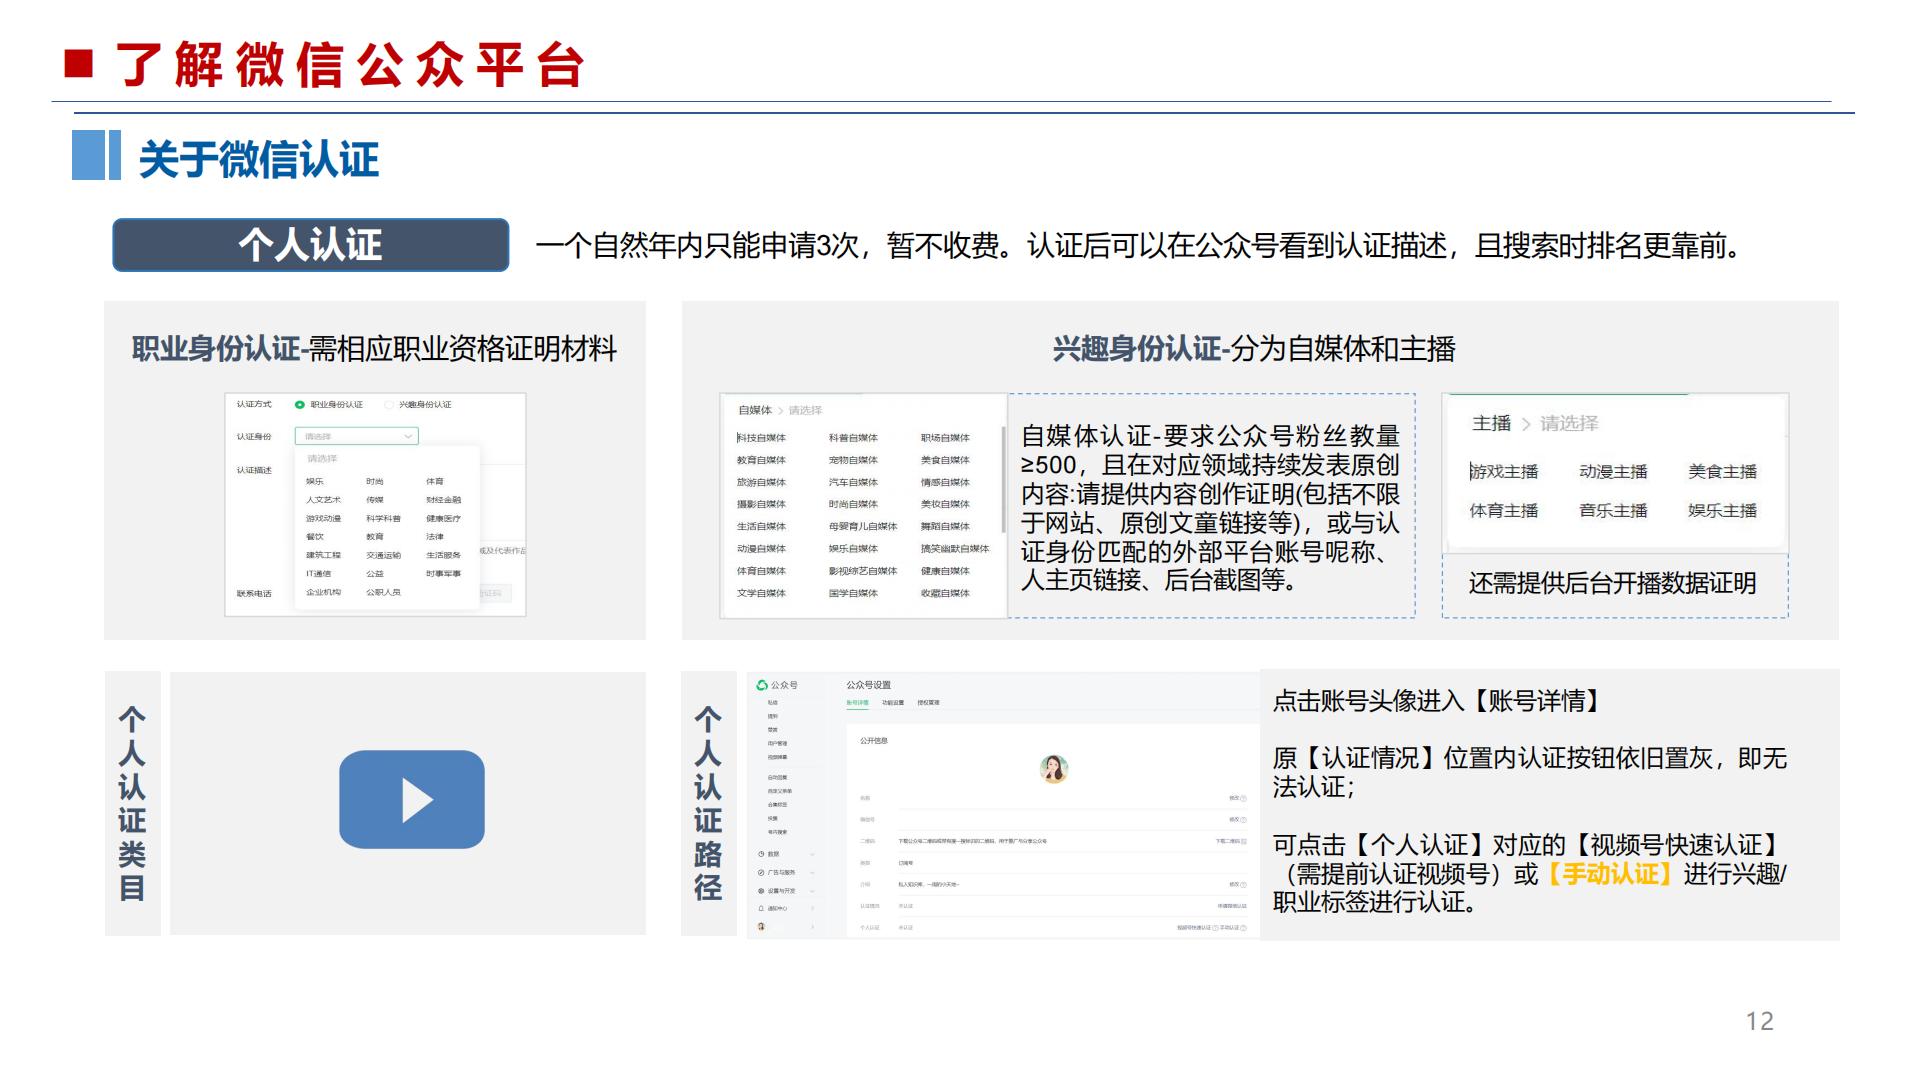Click the 数据 clock icon in sidebar
Viewport: 1927px width, 1077px height.
tap(761, 854)
